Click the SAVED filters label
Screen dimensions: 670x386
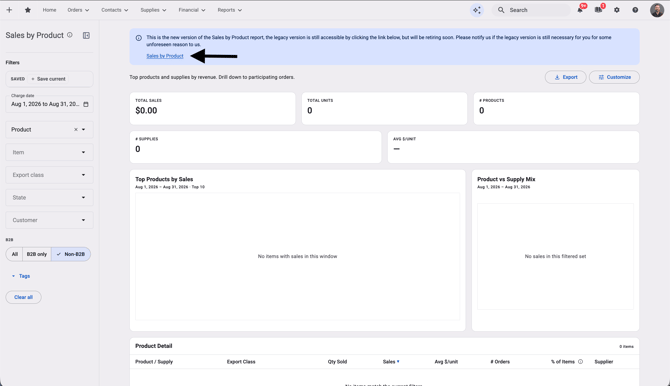tap(18, 79)
